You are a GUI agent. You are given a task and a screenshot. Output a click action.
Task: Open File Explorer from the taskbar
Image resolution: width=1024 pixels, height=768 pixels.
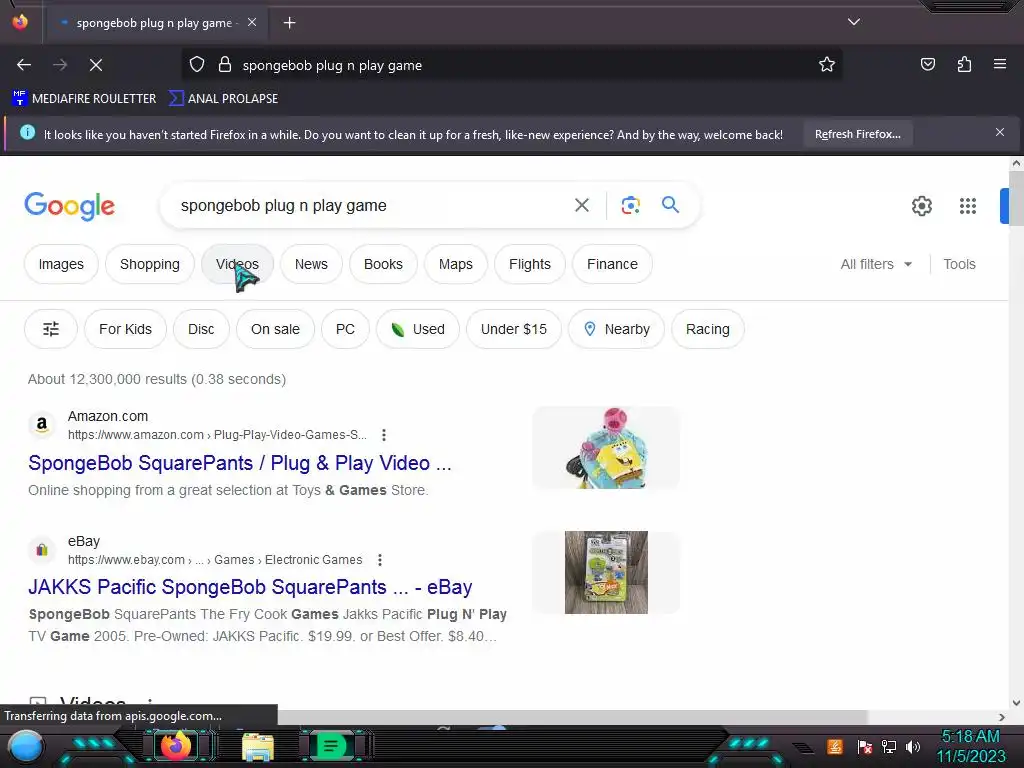(x=258, y=747)
